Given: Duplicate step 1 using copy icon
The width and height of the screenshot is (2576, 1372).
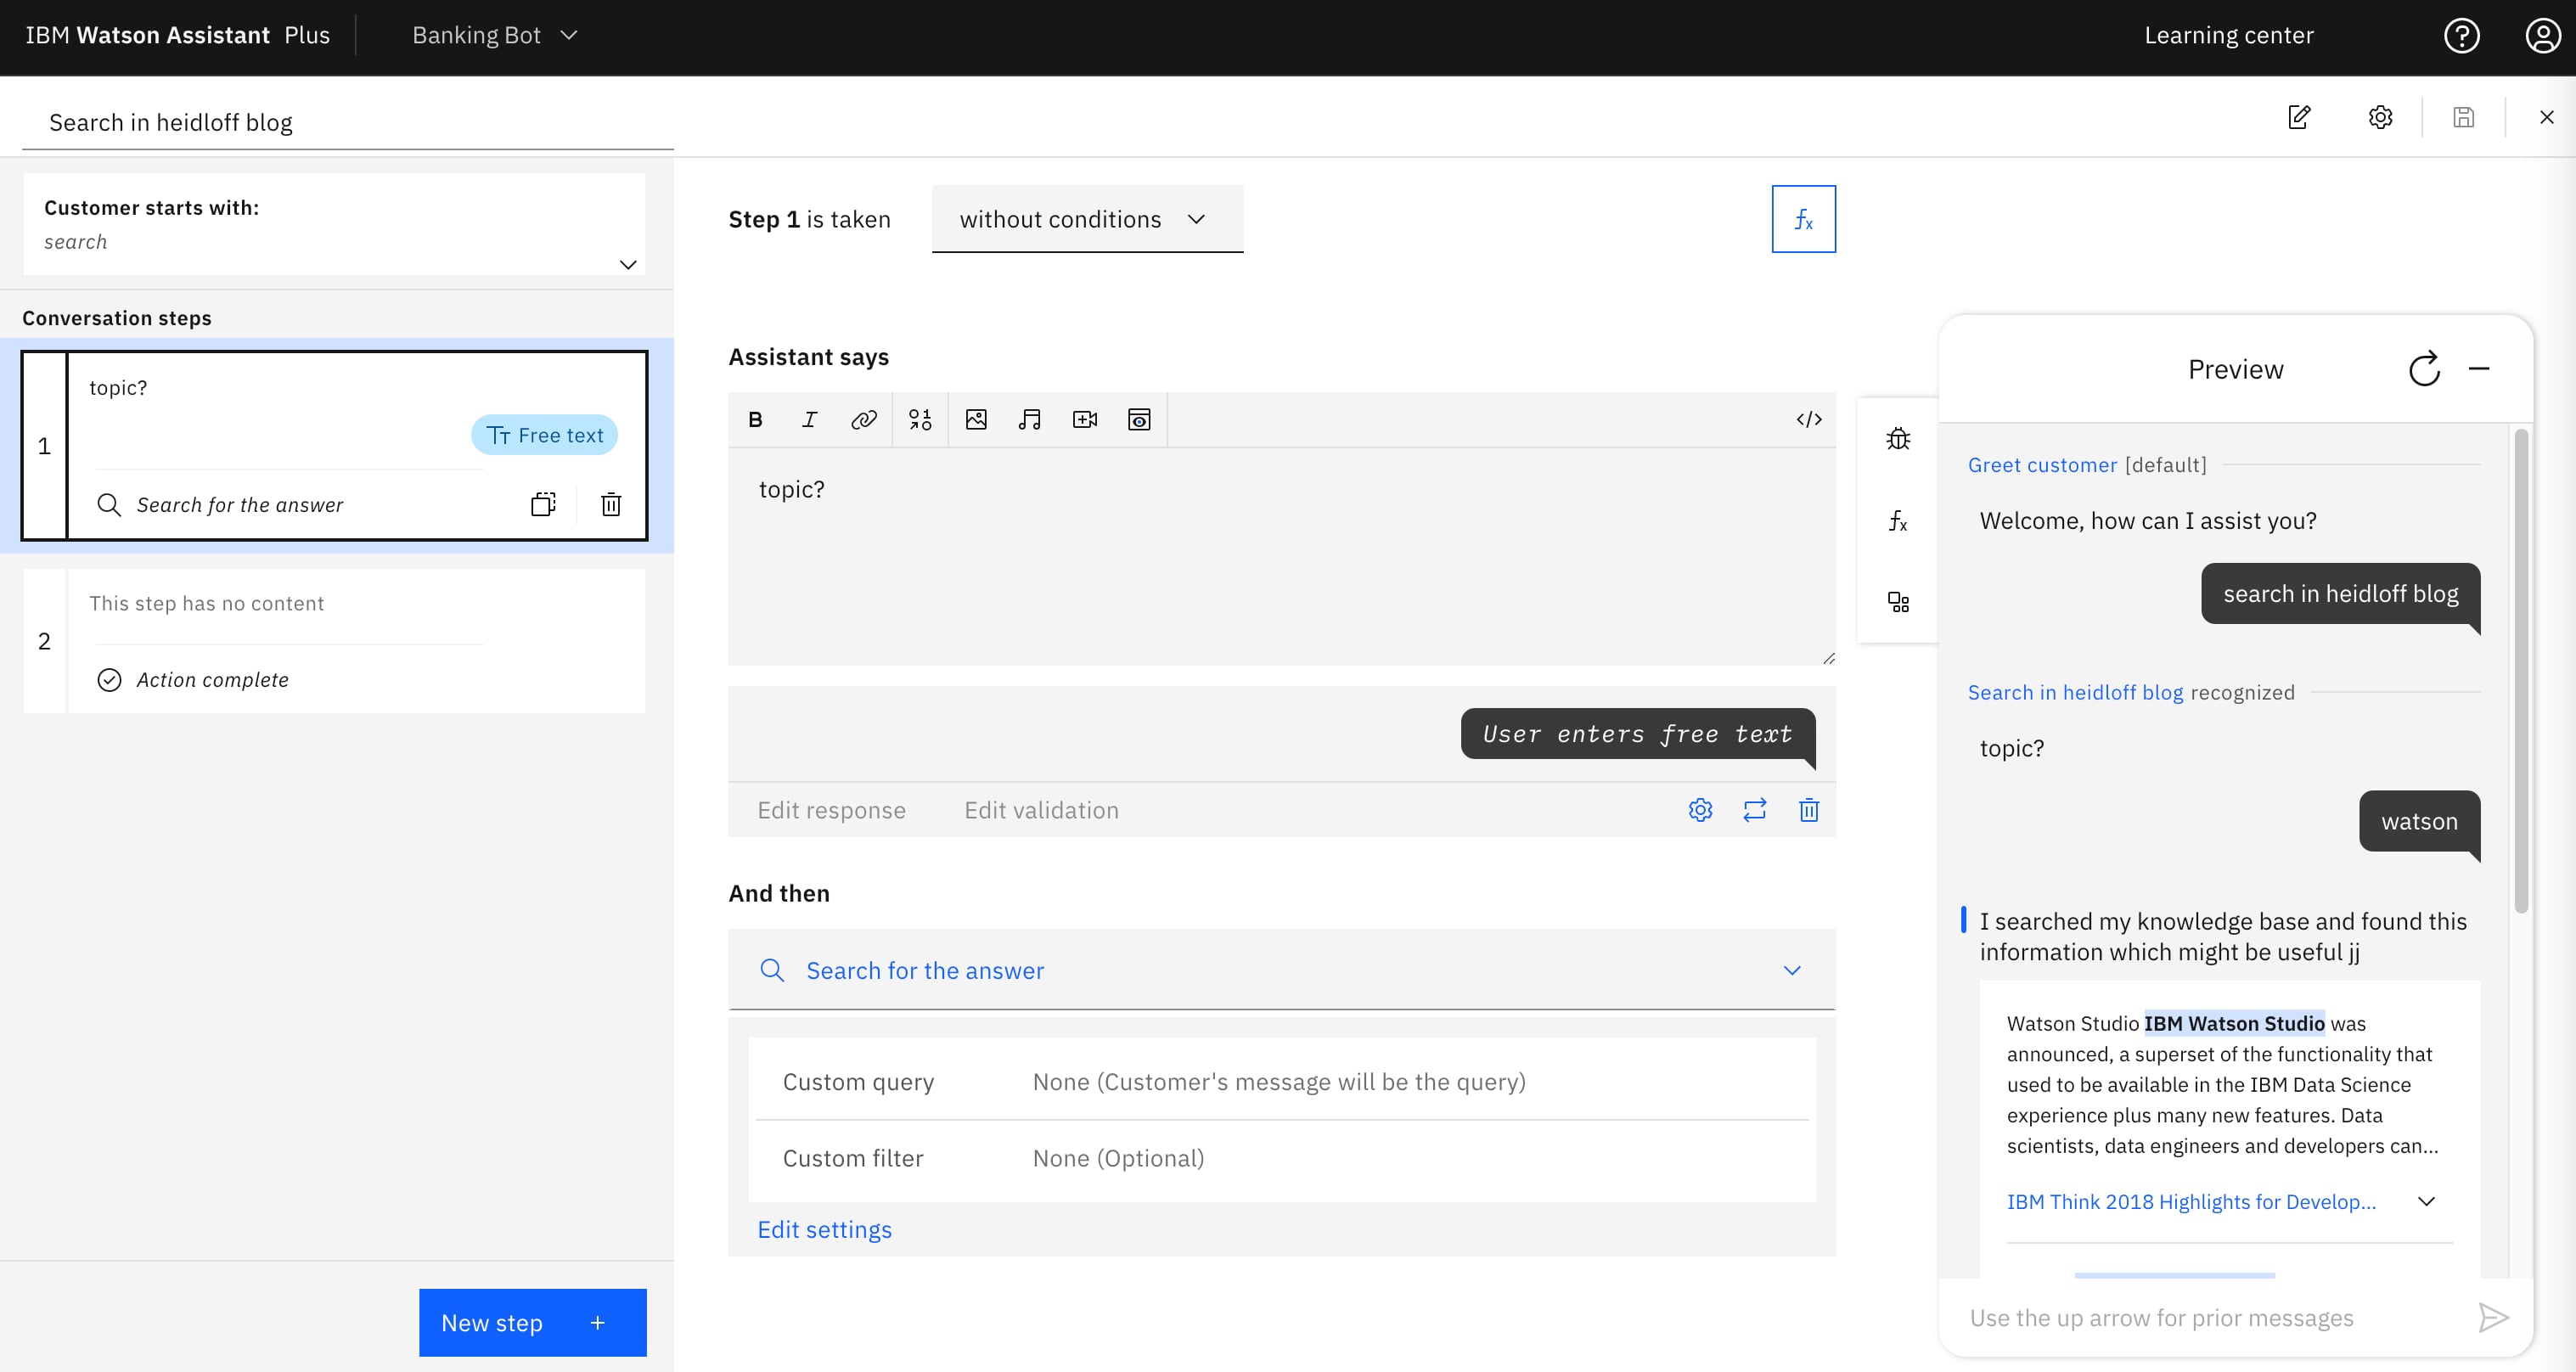Looking at the screenshot, I should (543, 503).
